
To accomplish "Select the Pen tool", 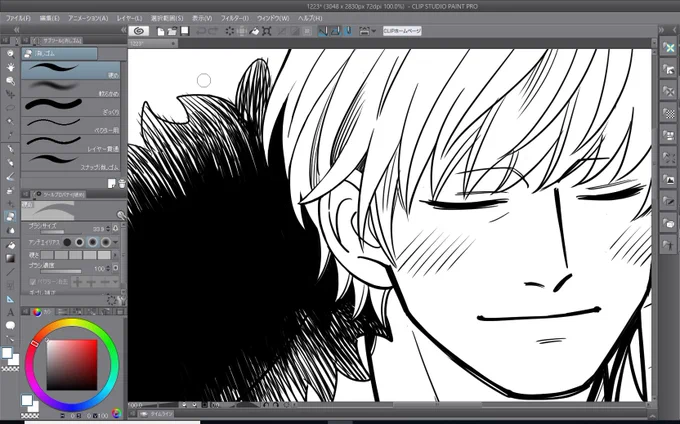I will click(10, 149).
